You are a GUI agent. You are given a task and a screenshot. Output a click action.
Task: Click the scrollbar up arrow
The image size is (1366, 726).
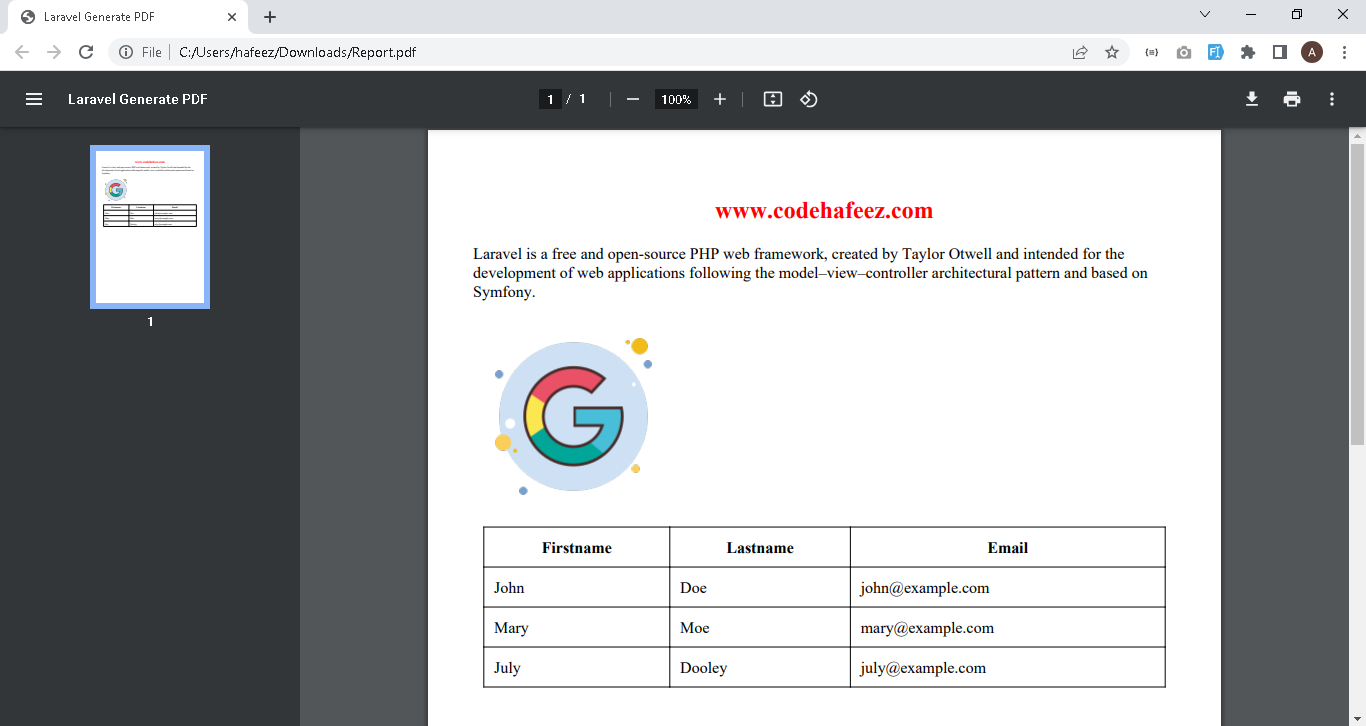click(x=1357, y=136)
